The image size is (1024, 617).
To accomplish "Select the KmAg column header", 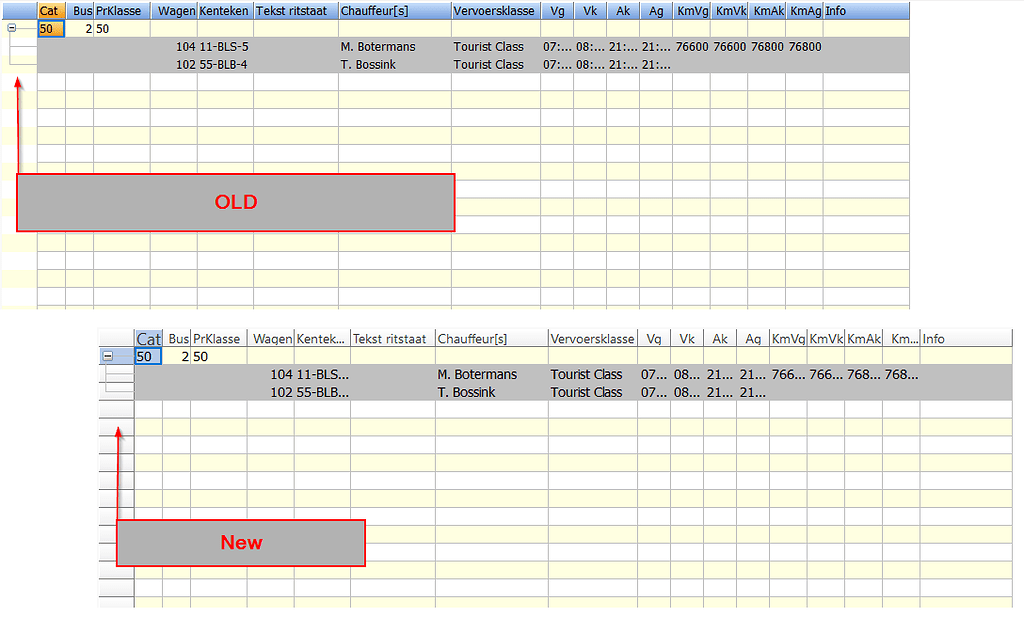I will [x=803, y=11].
